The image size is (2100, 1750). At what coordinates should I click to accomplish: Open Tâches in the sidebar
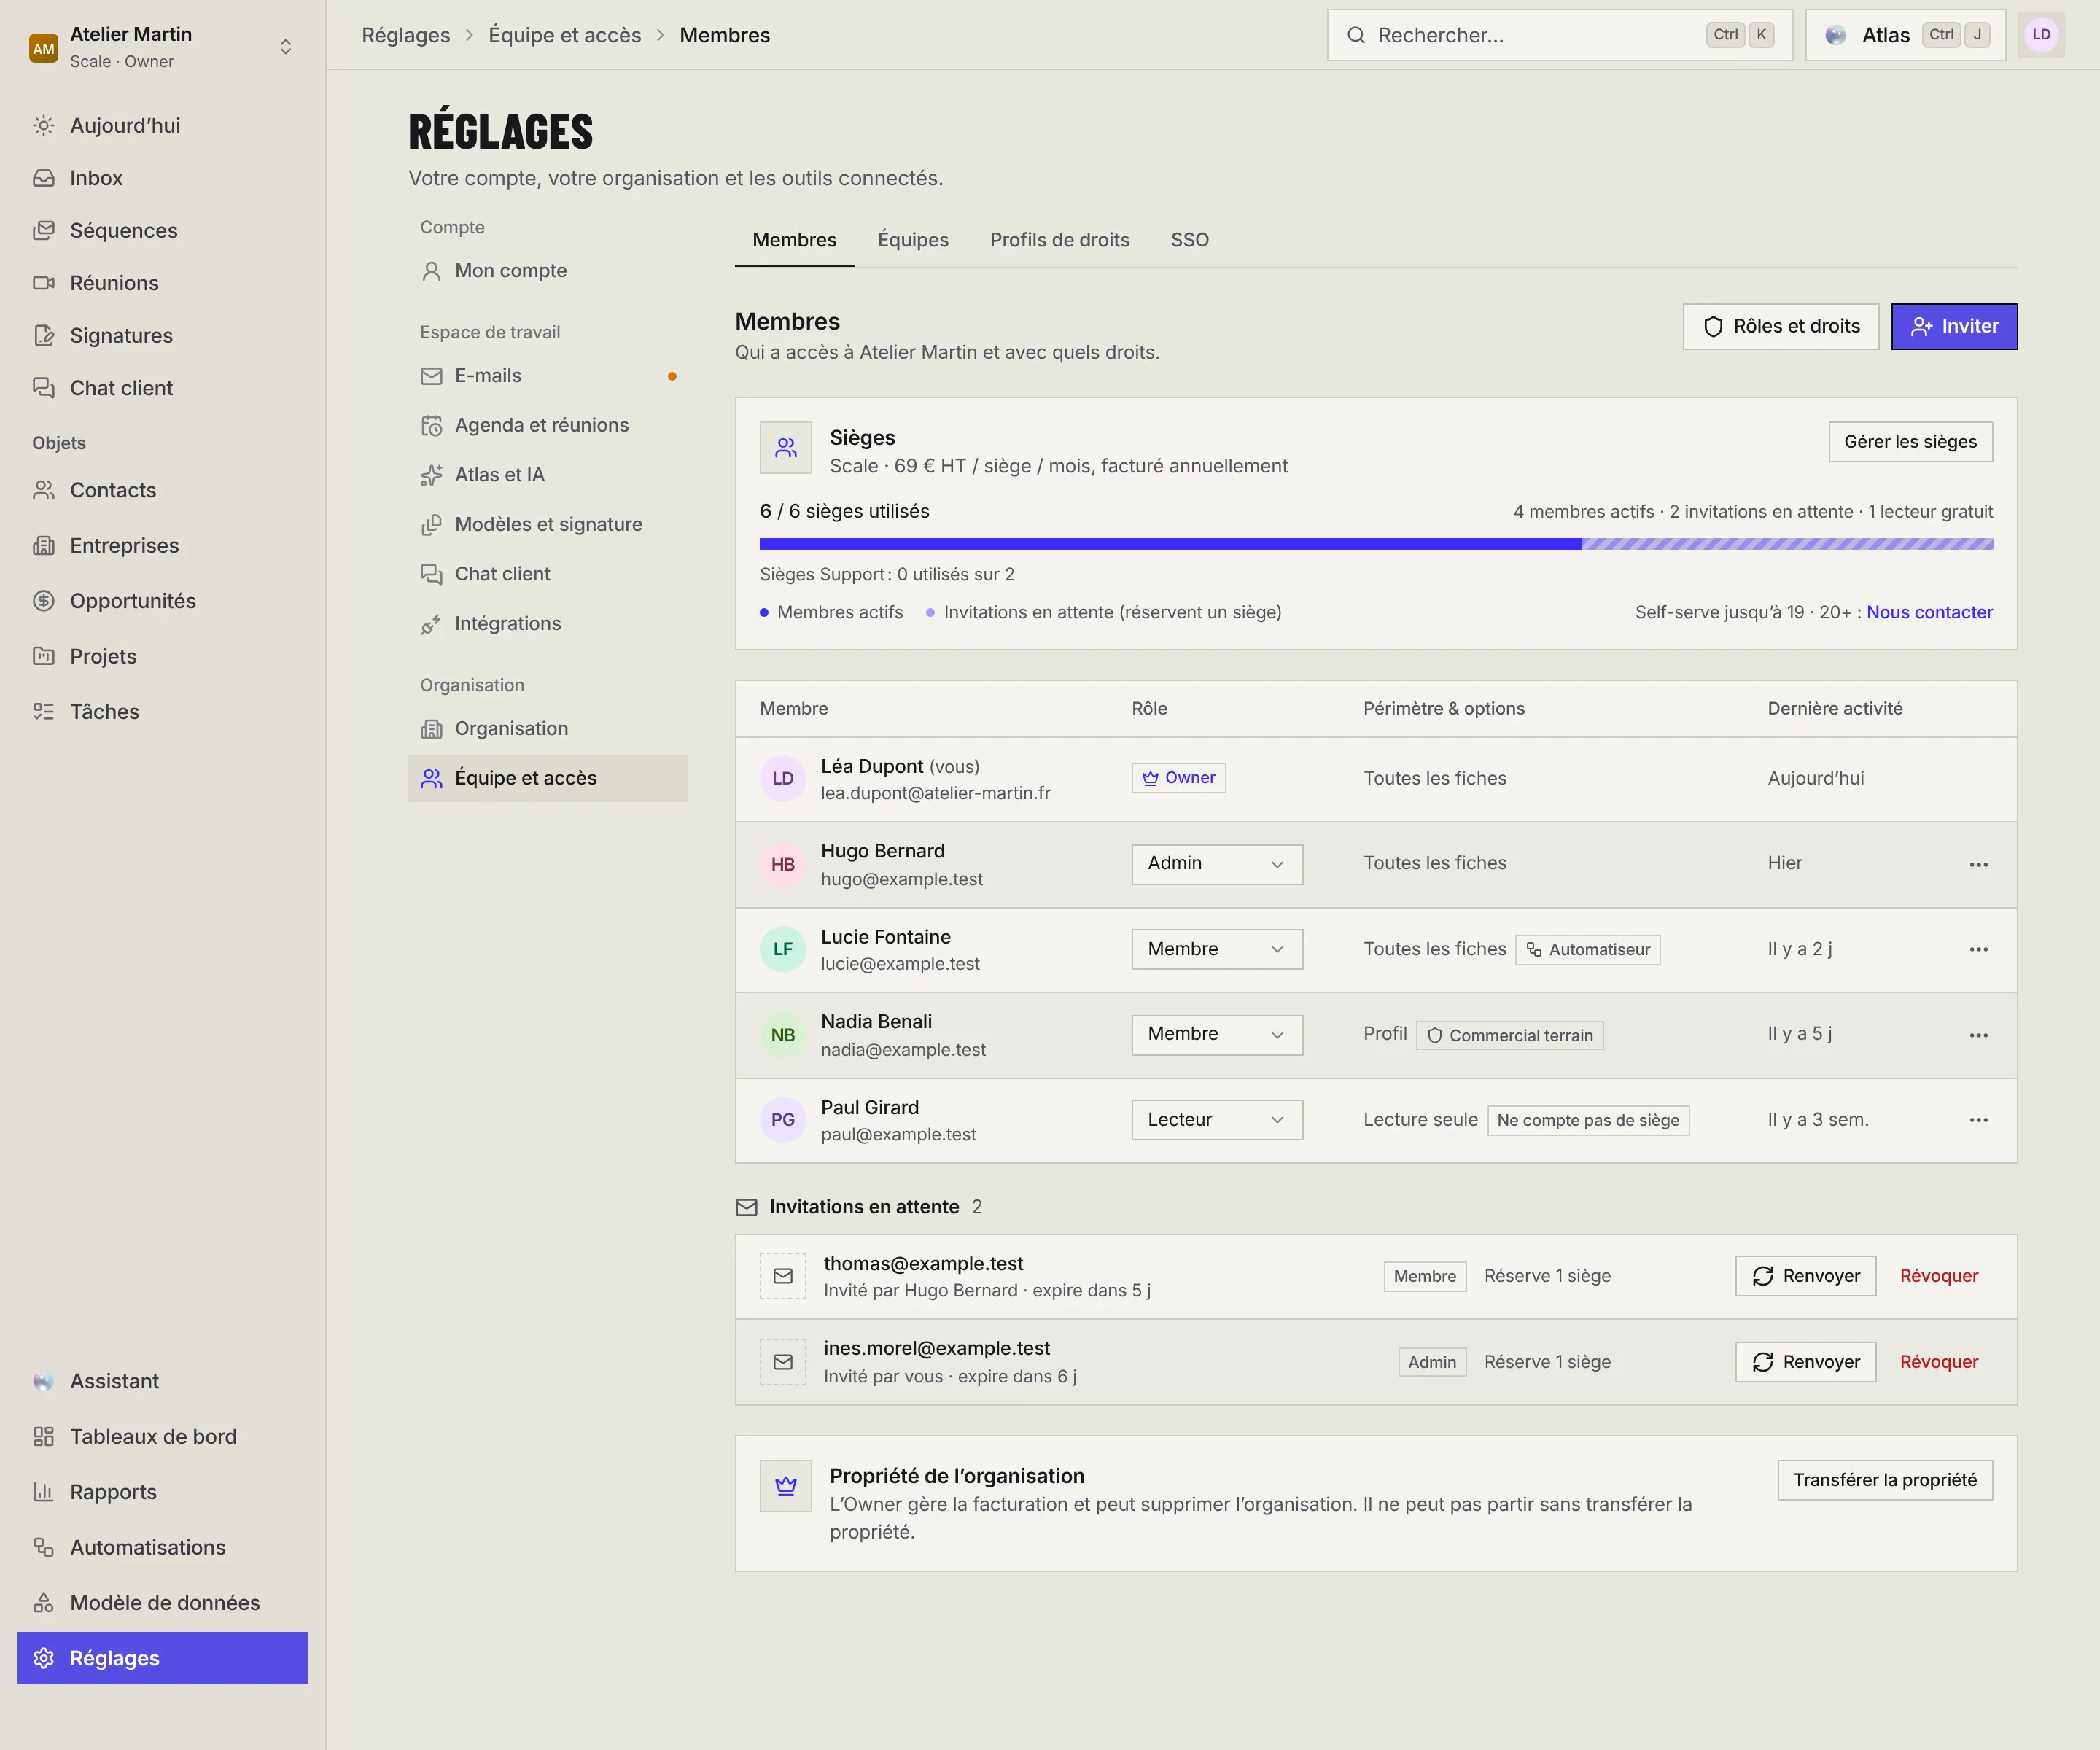pyautogui.click(x=162, y=712)
